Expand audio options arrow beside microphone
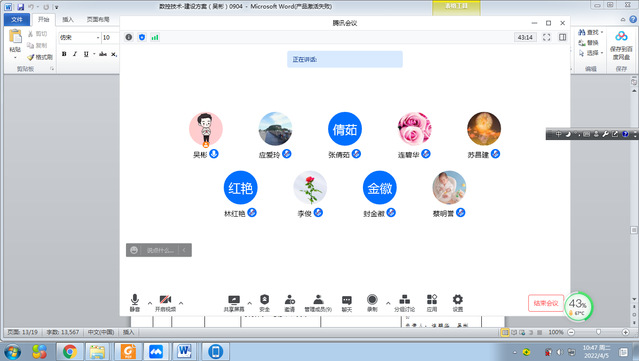 [x=150, y=303]
